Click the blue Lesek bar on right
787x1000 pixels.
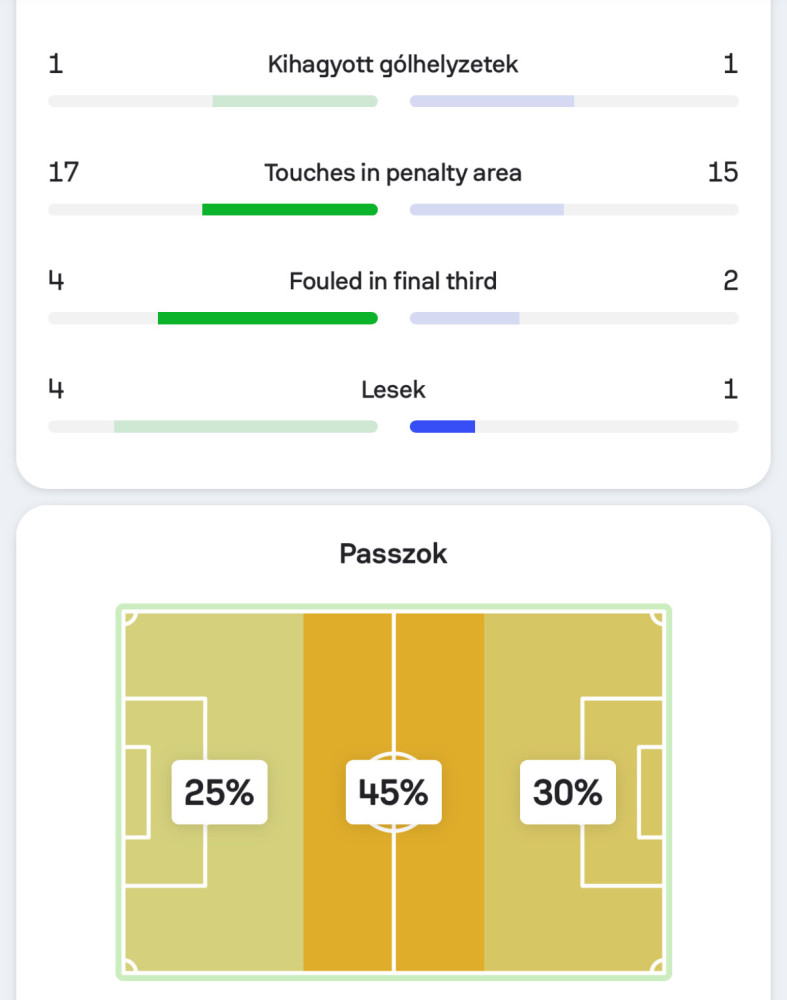pyautogui.click(x=442, y=427)
